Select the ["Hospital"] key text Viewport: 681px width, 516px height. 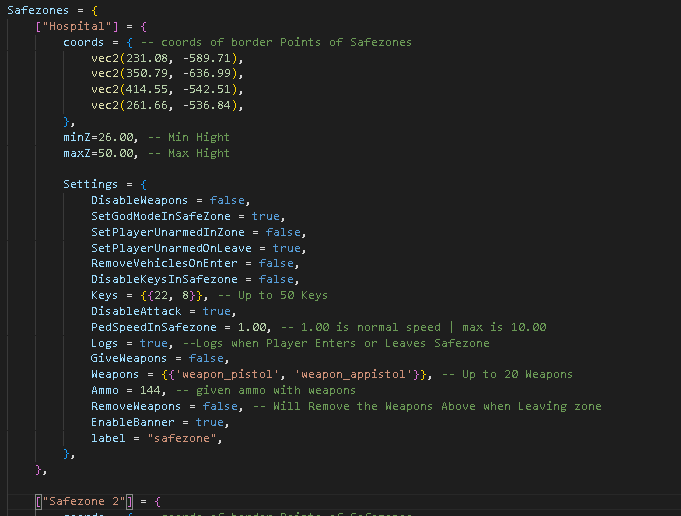click(77, 26)
